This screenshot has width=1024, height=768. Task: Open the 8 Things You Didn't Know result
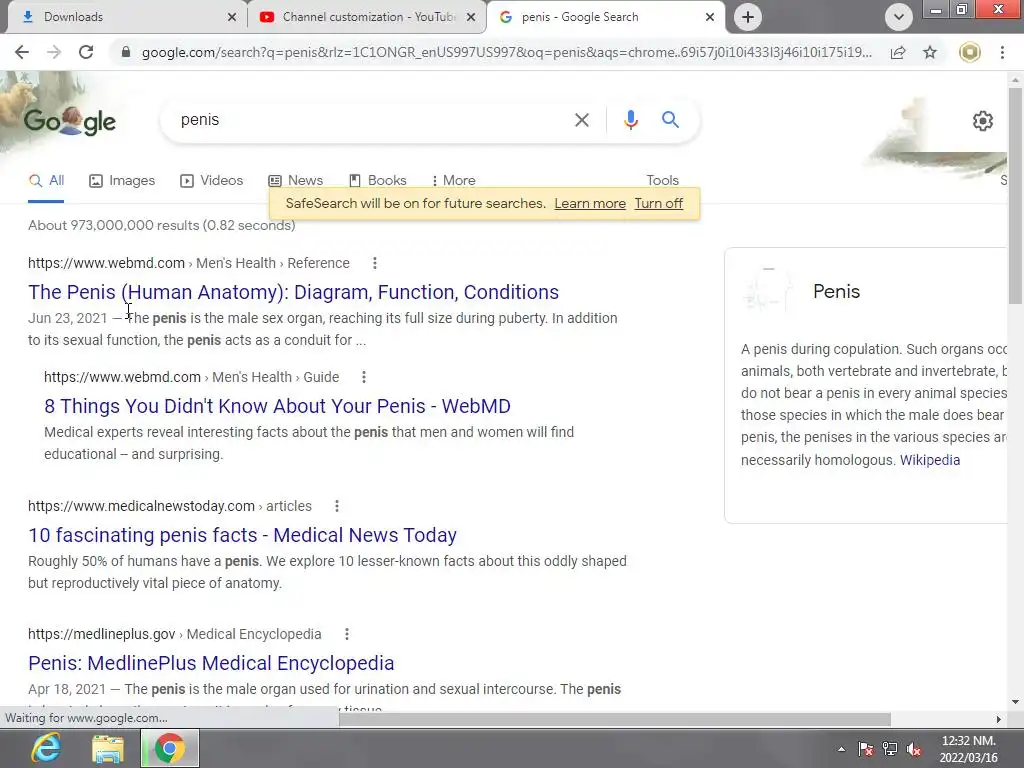[277, 406]
